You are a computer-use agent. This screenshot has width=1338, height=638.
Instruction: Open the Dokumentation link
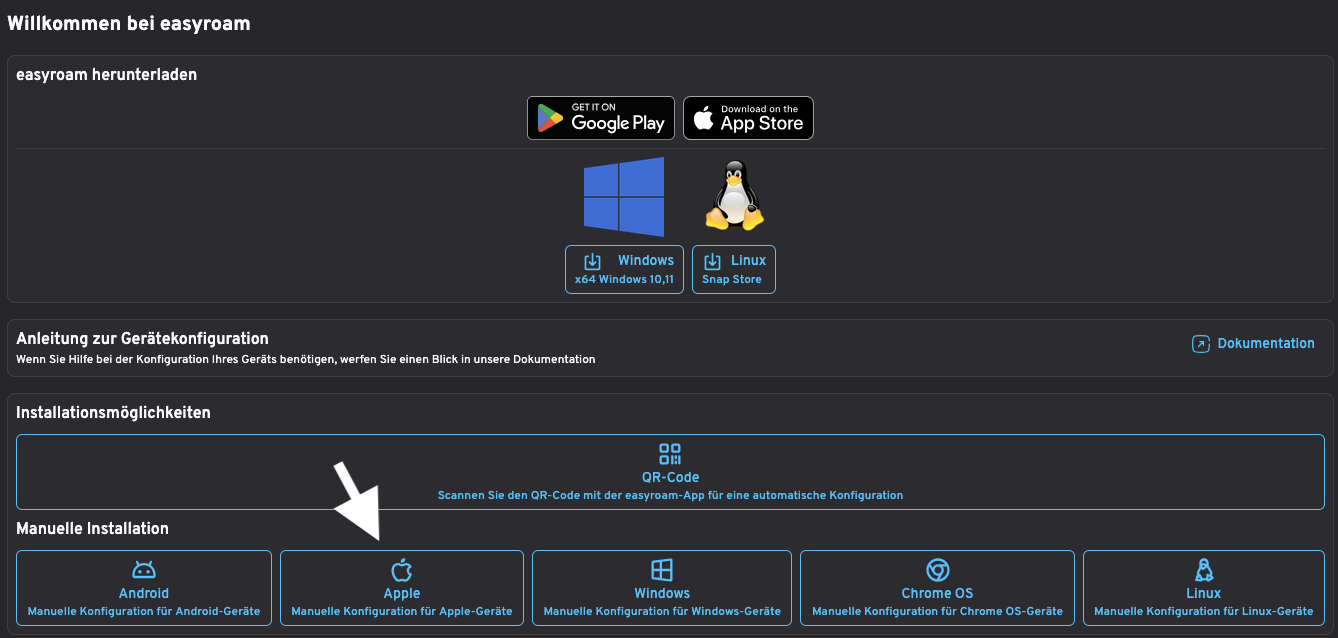(1265, 343)
